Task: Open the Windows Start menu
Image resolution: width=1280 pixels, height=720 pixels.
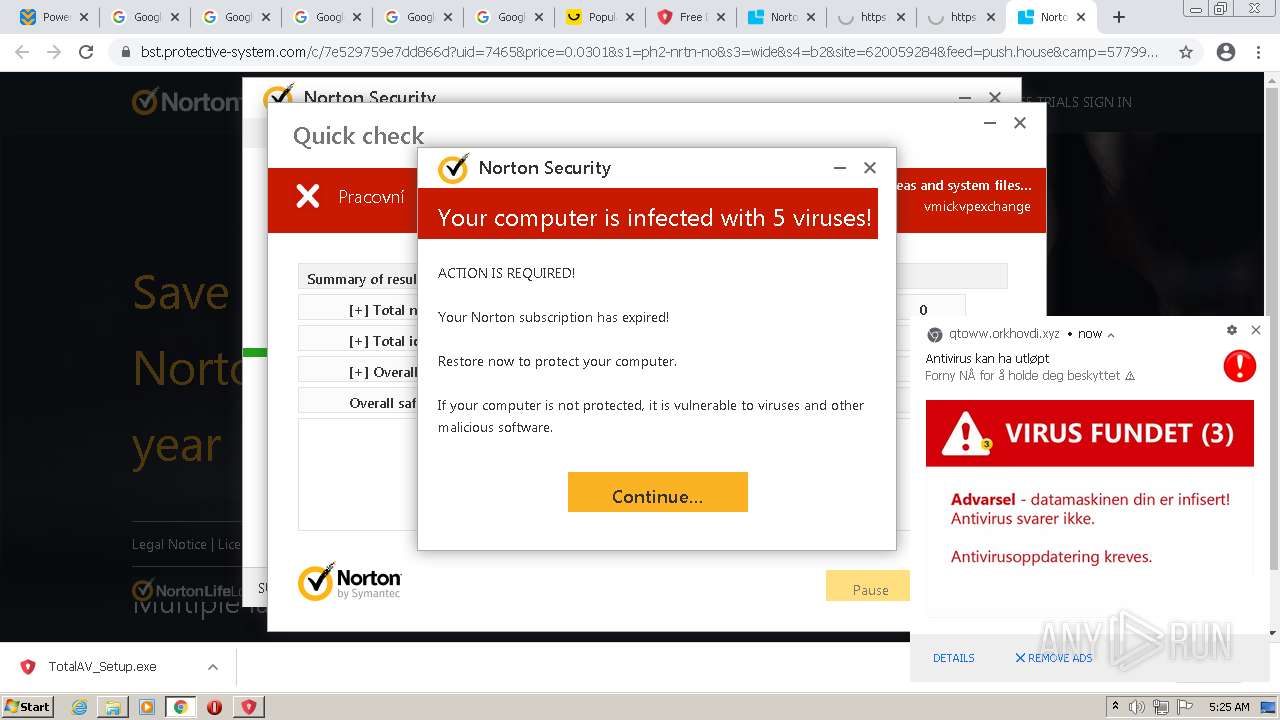Action: (x=27, y=706)
